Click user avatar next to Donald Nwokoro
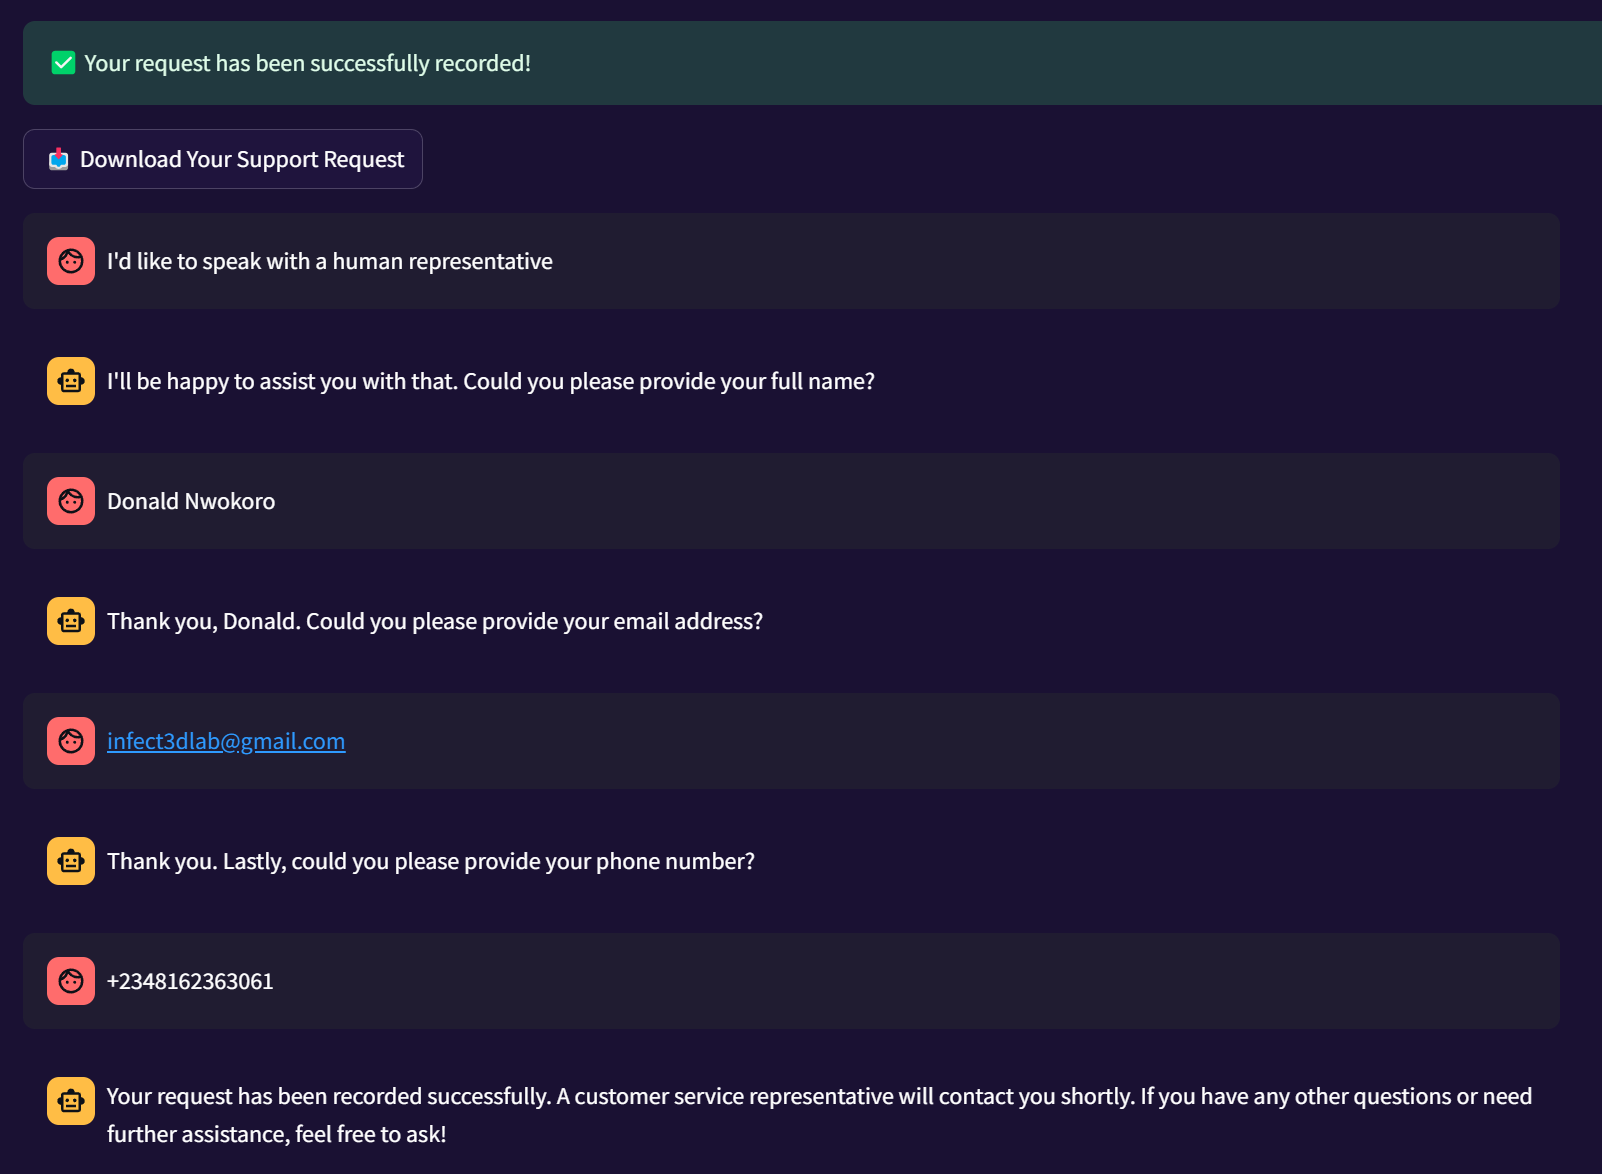 pyautogui.click(x=71, y=501)
